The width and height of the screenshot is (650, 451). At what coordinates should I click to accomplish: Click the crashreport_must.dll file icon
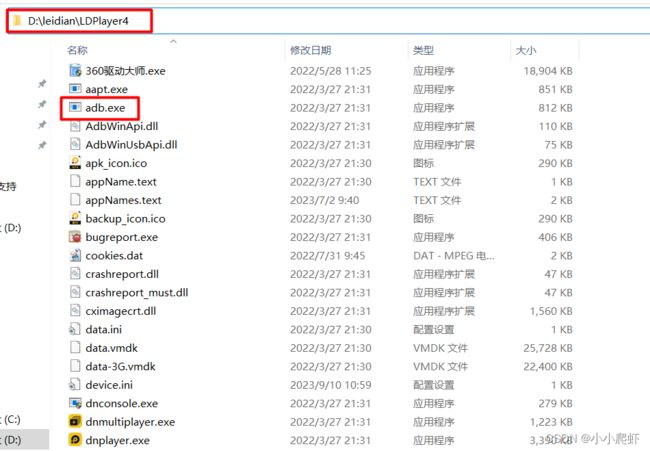tap(75, 292)
